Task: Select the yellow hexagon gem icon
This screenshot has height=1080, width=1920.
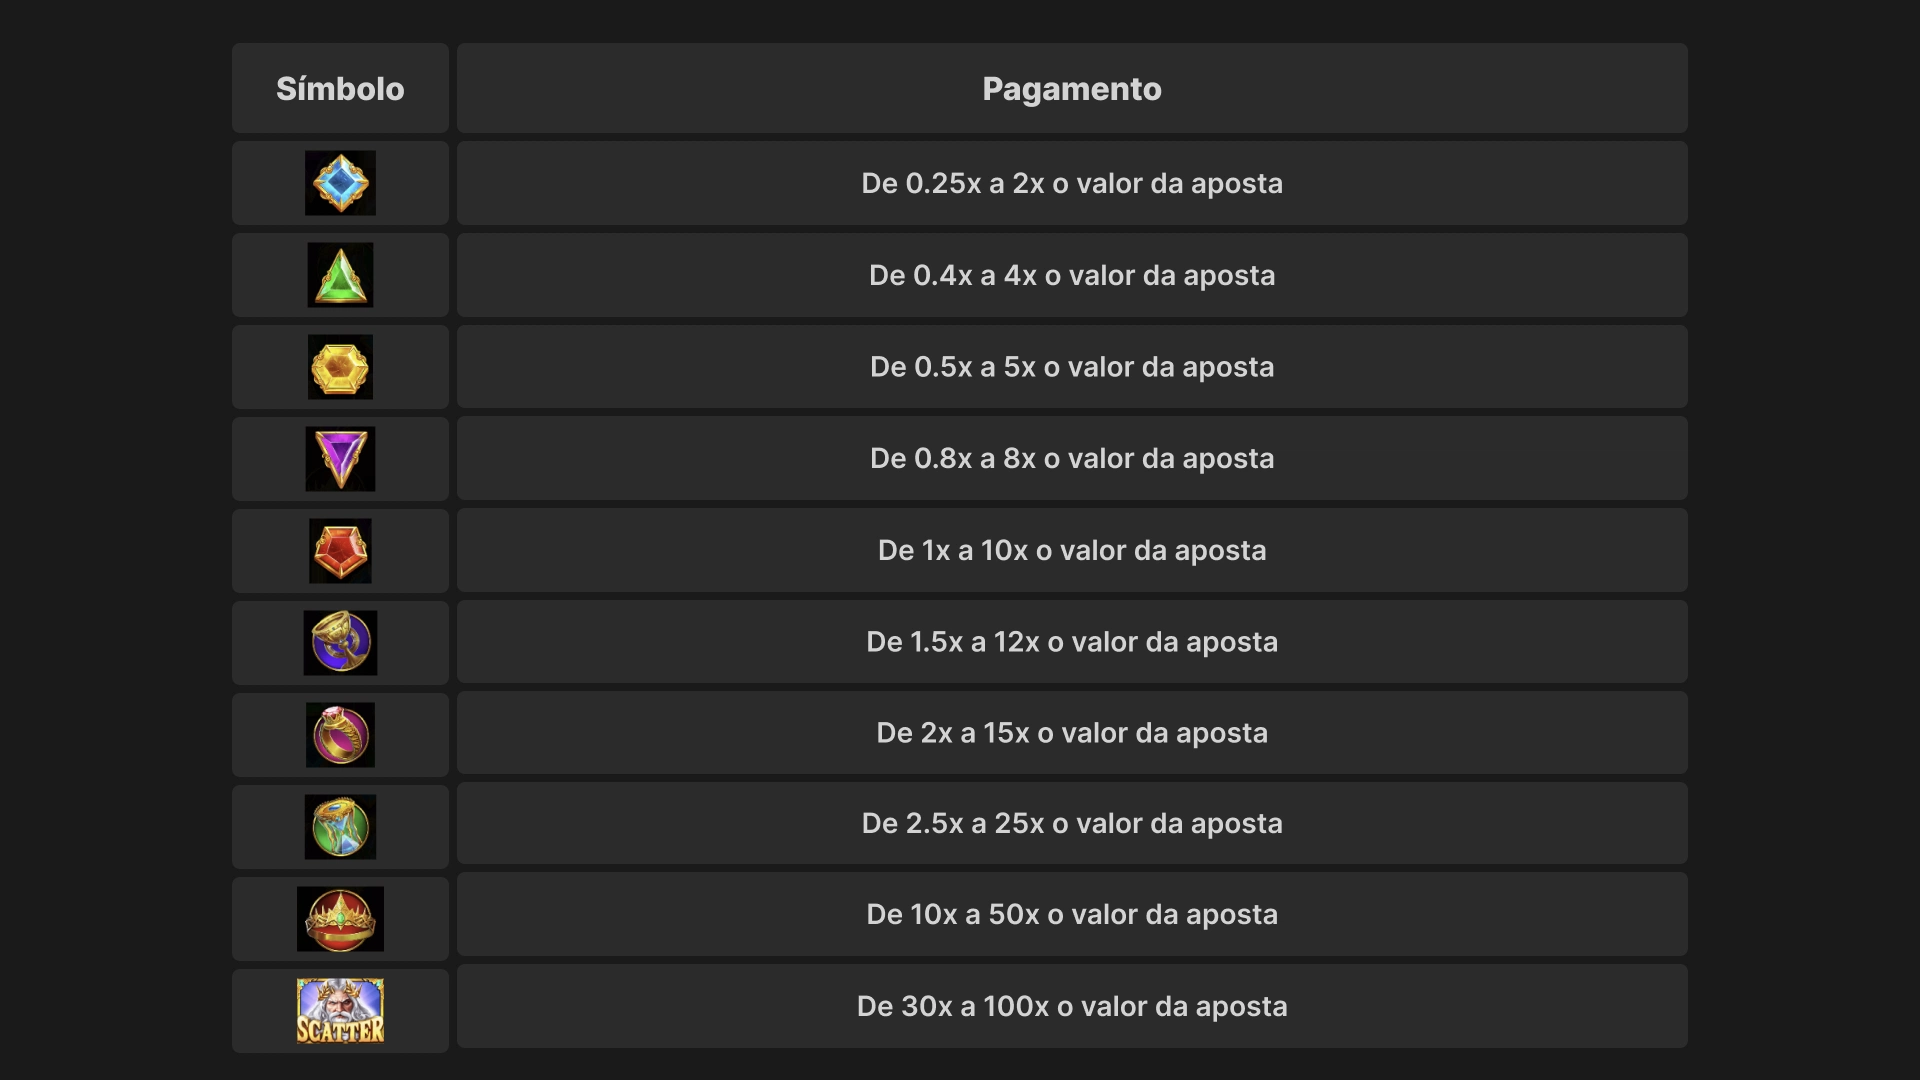Action: point(340,367)
